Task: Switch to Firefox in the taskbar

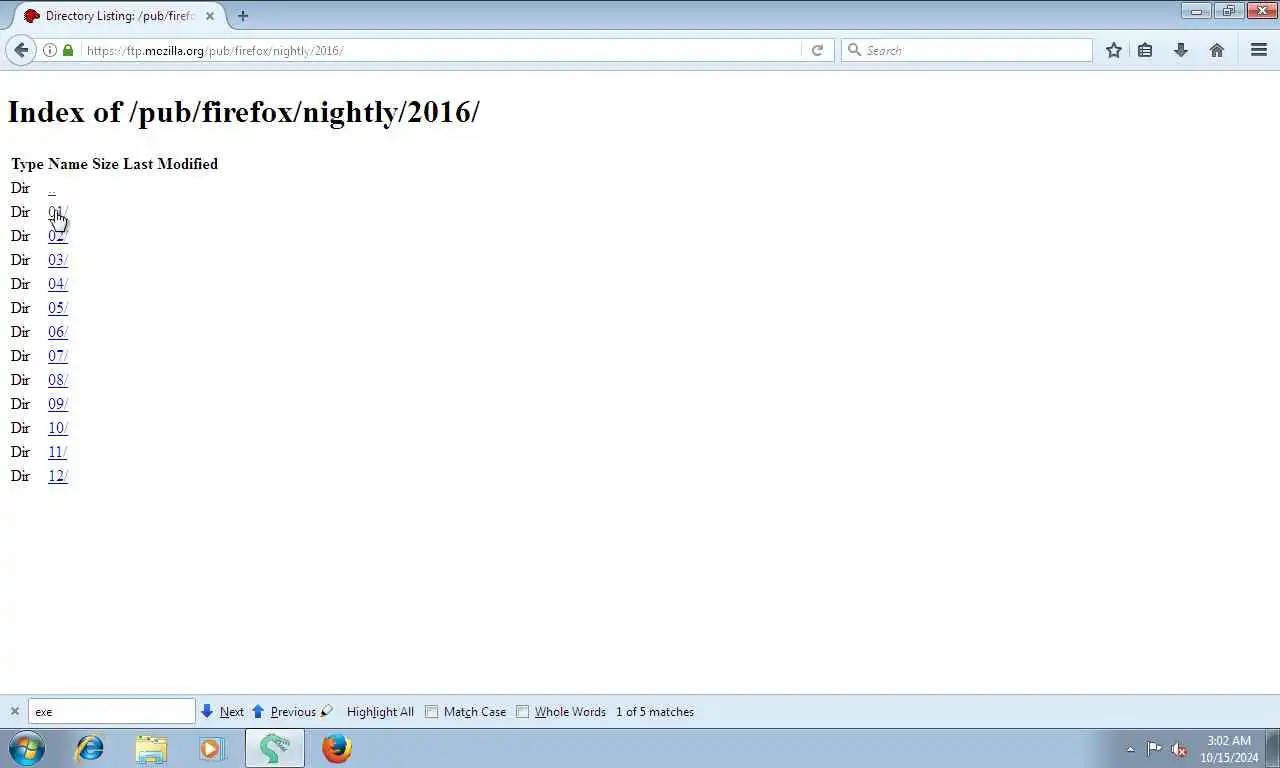Action: pos(337,748)
